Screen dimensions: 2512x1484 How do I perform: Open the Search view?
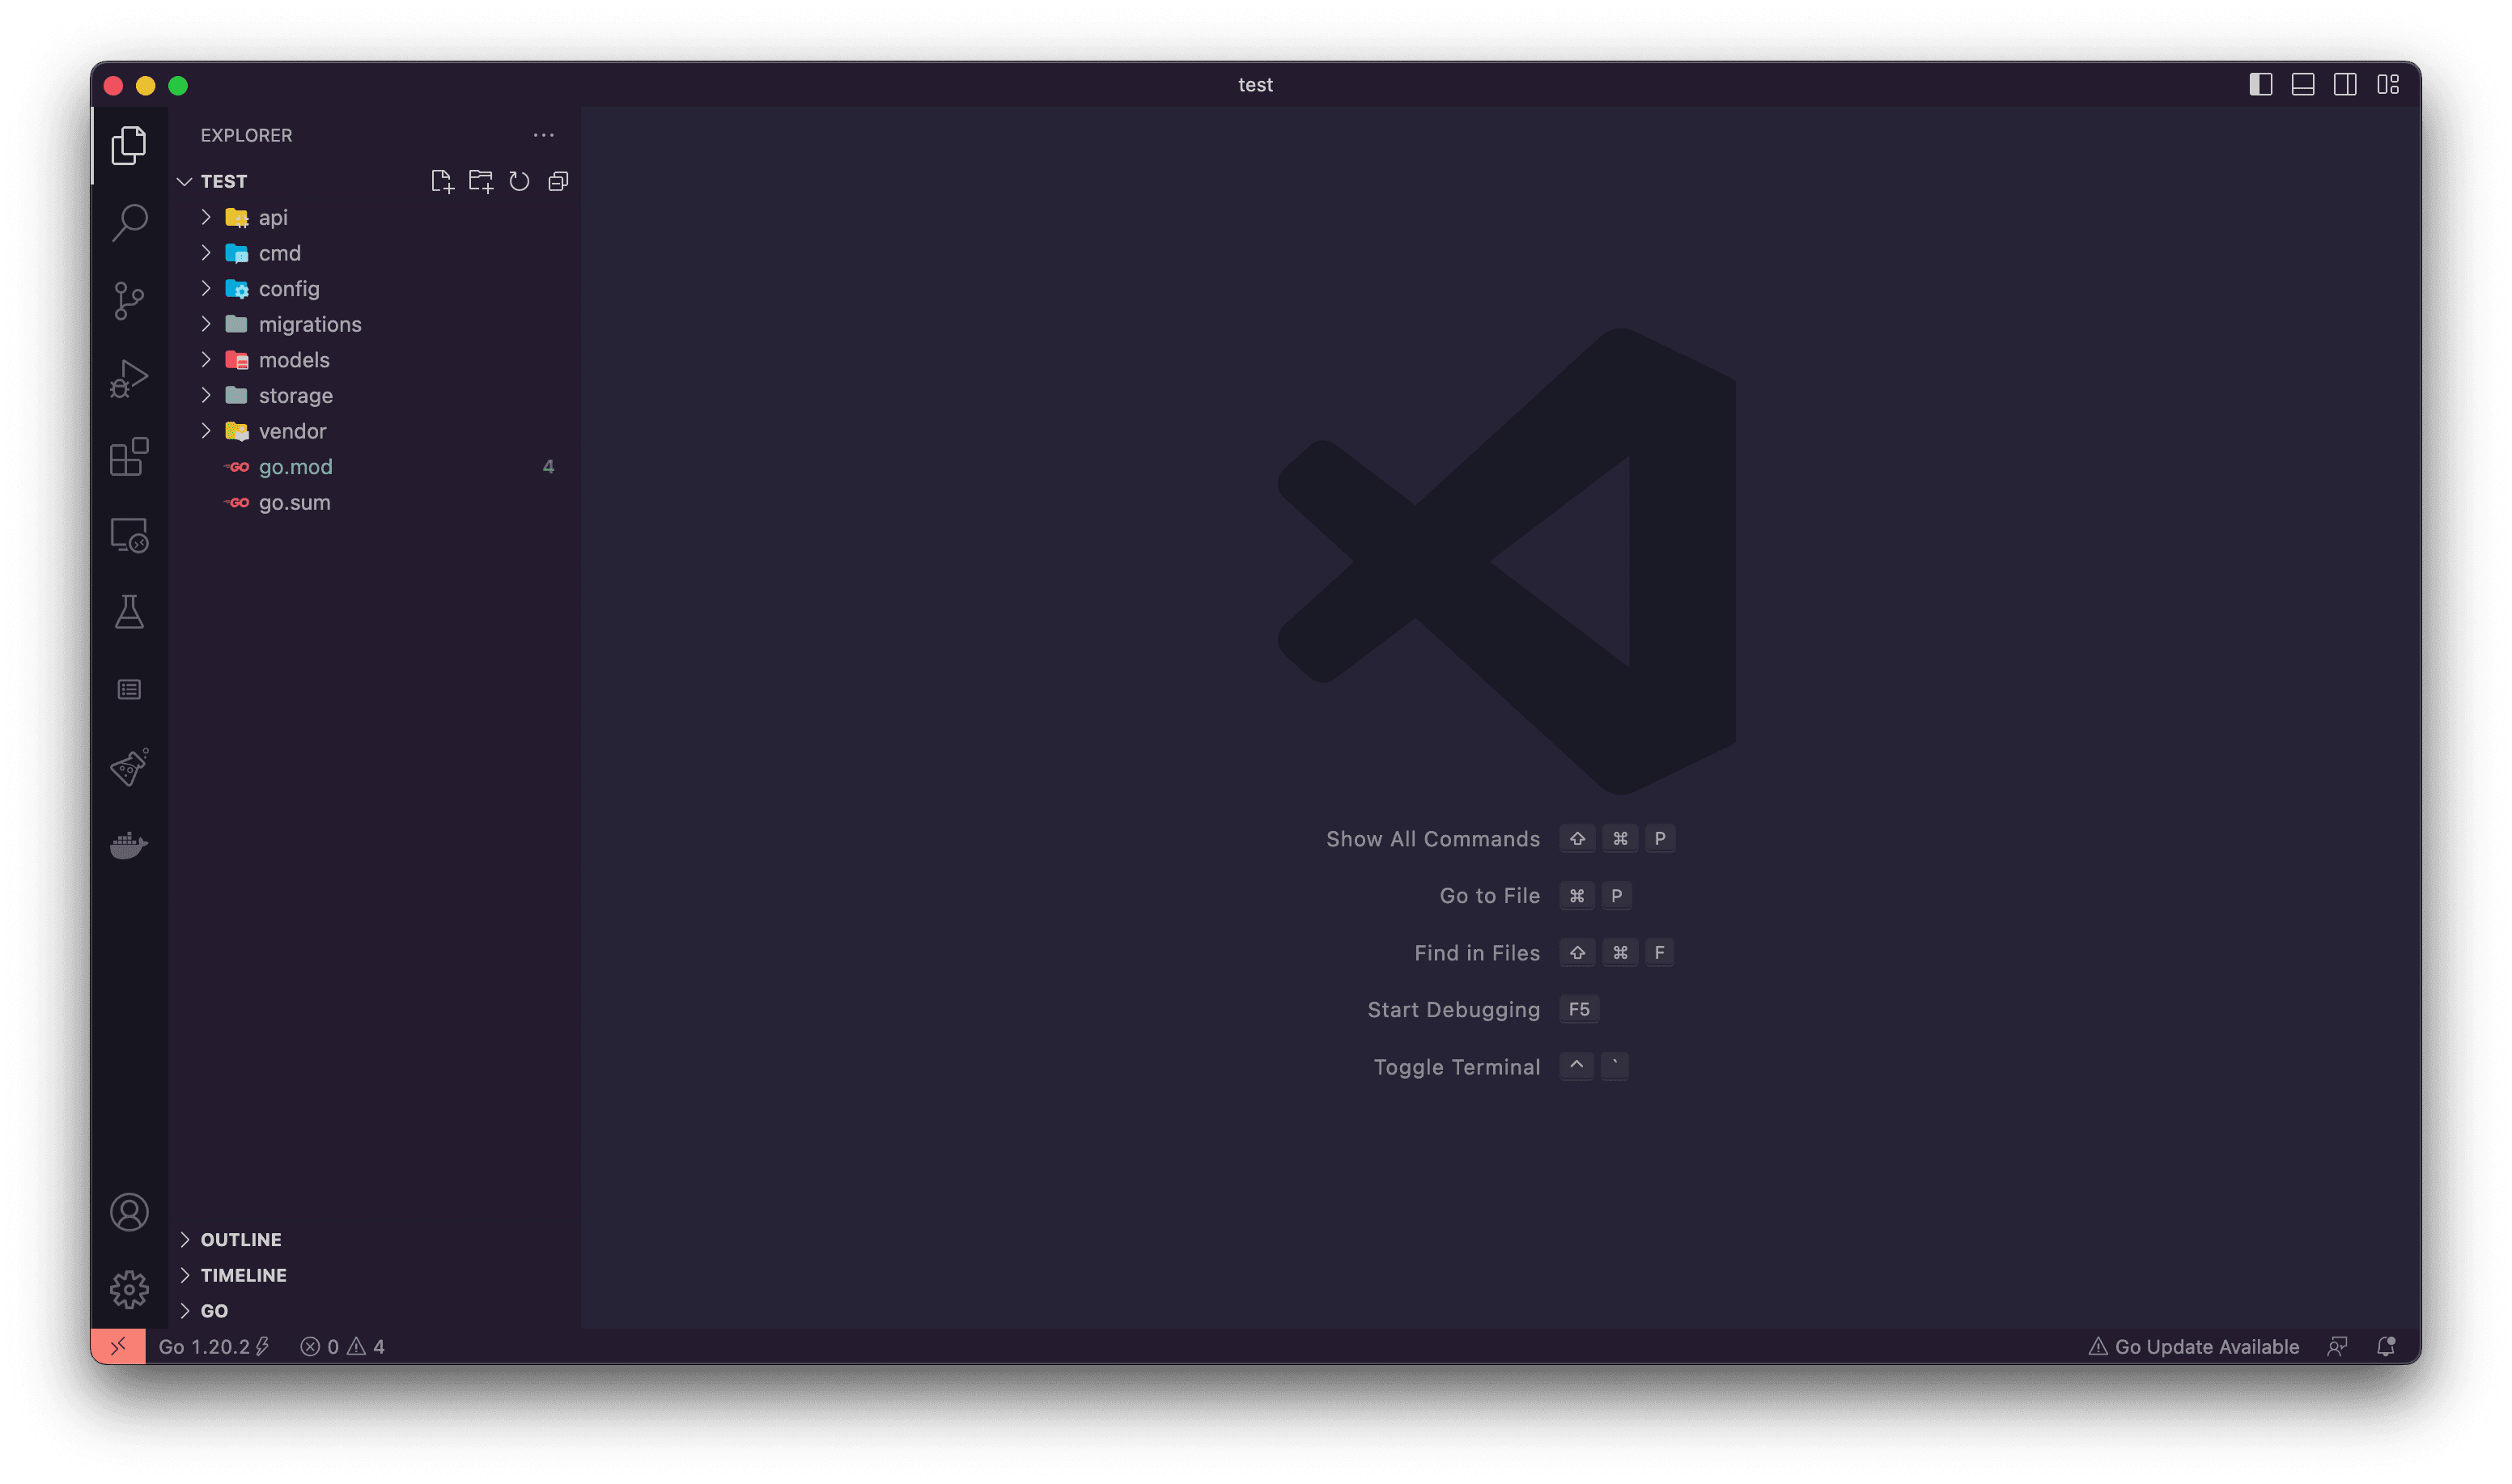pyautogui.click(x=129, y=222)
